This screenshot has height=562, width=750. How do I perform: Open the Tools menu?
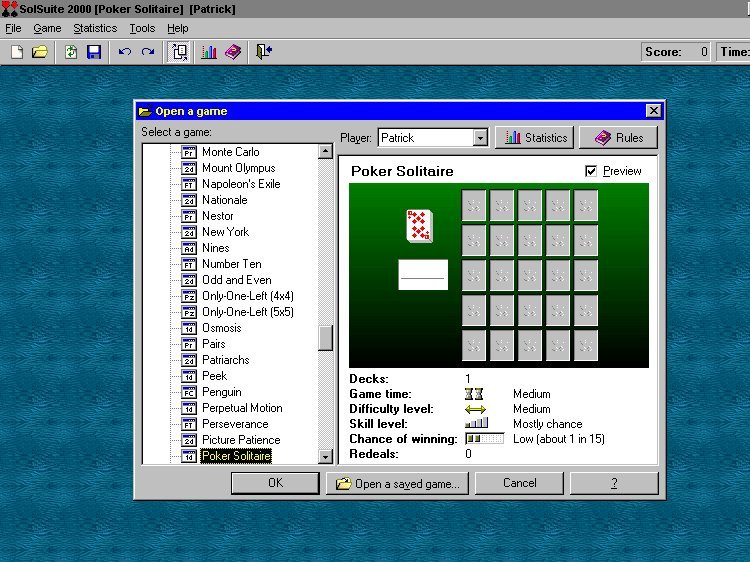pos(142,28)
